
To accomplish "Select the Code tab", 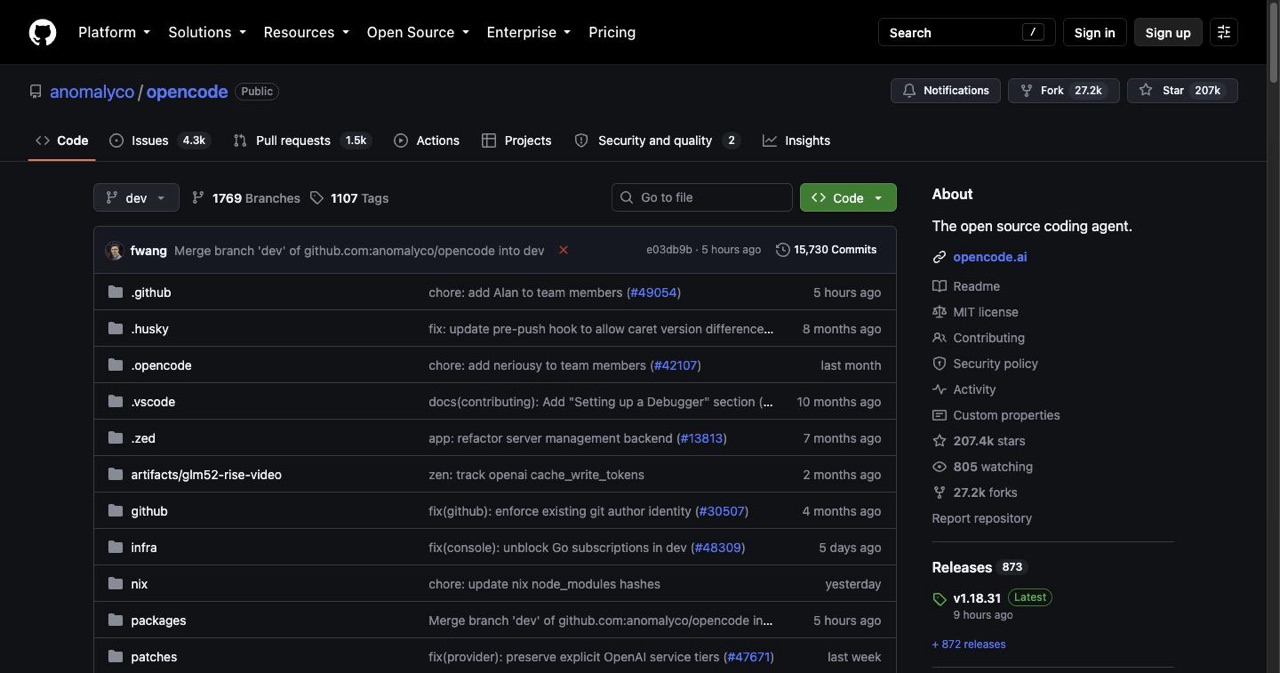I will pyautogui.click(x=62, y=140).
